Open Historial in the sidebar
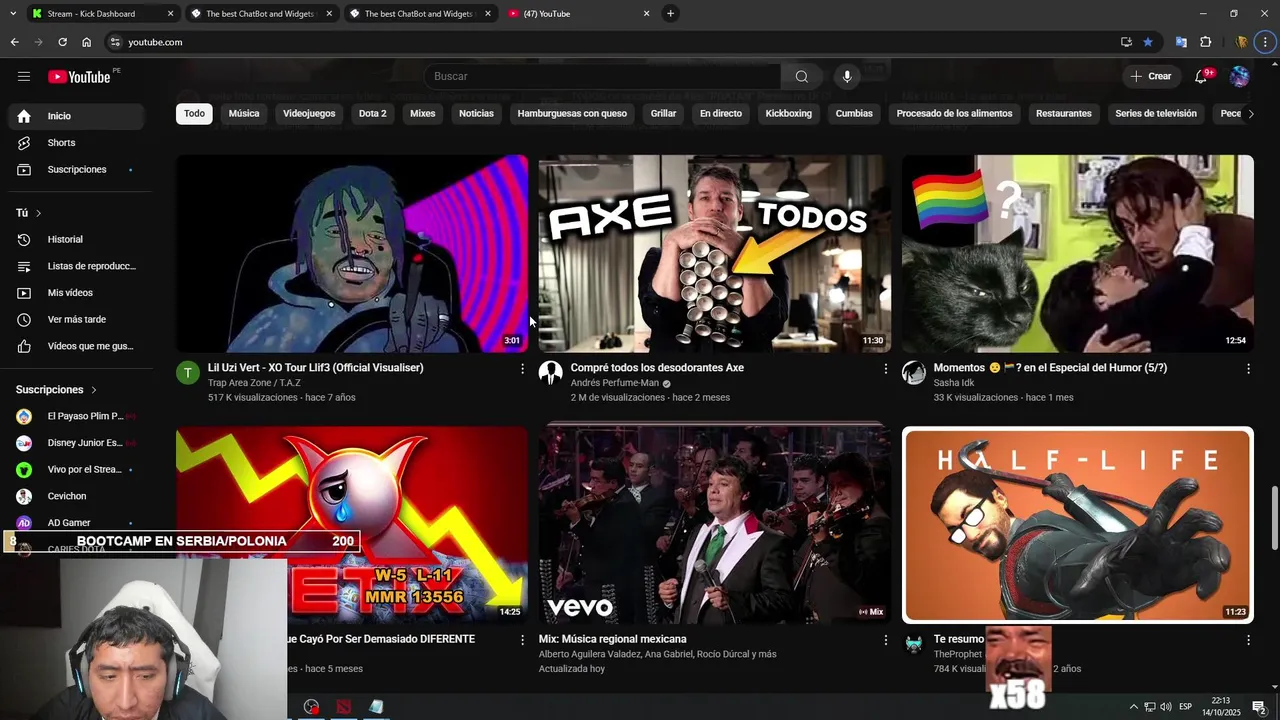 click(x=76, y=240)
